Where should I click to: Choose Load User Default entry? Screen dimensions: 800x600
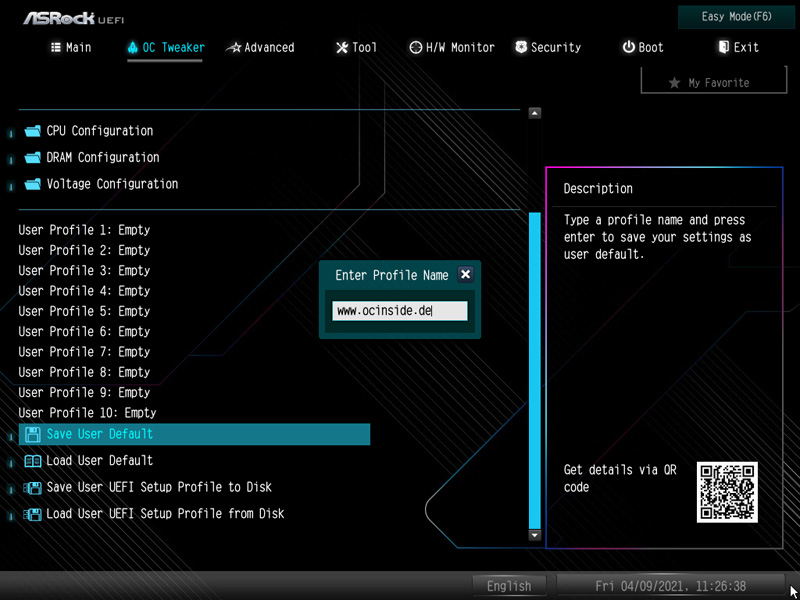[99, 461]
